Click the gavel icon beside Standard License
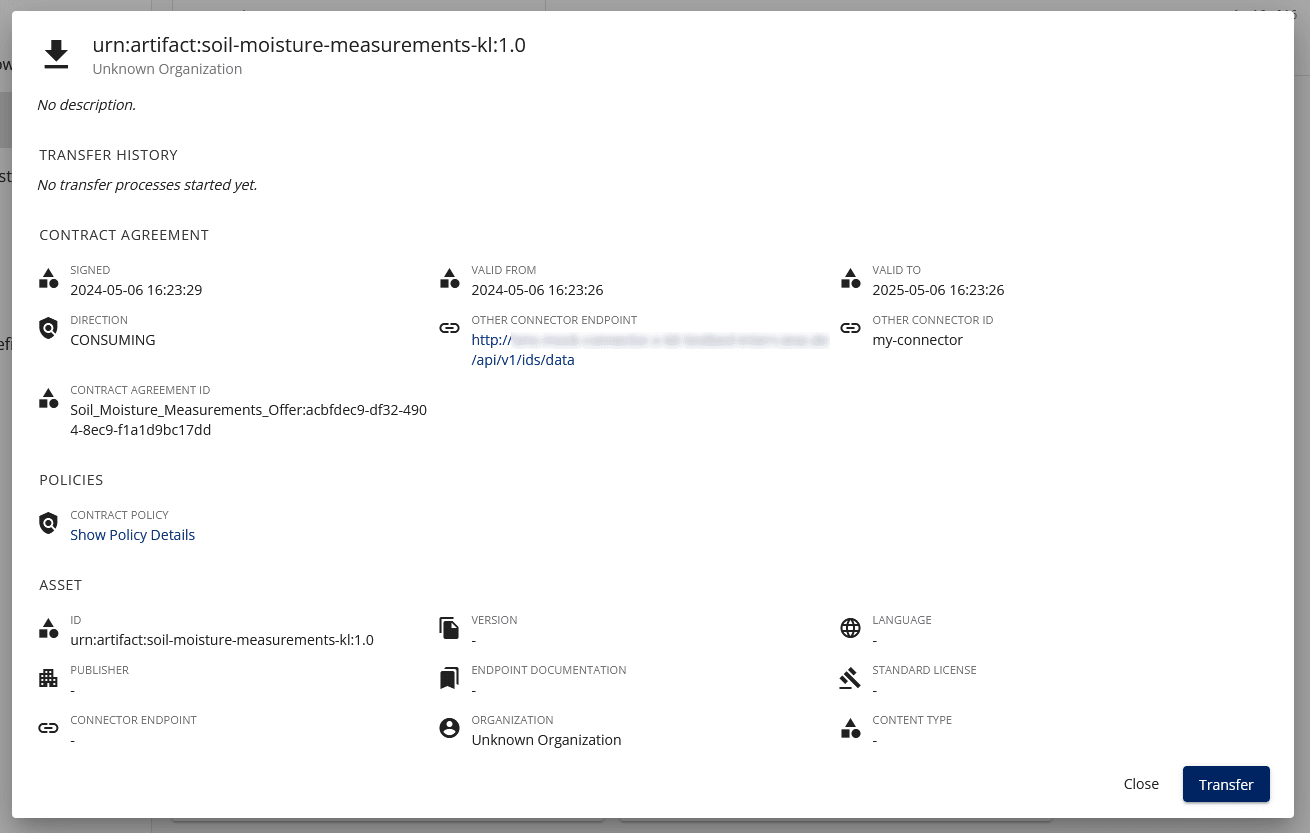Viewport: 1310px width, 833px height. tap(850, 678)
